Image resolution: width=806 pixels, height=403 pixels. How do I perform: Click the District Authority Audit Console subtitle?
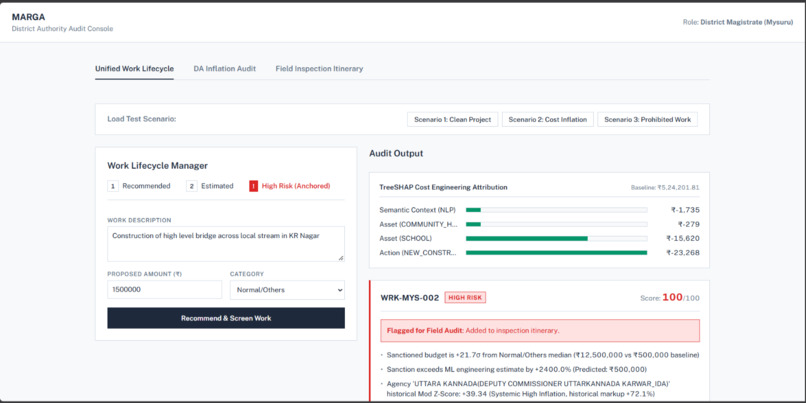pos(62,29)
